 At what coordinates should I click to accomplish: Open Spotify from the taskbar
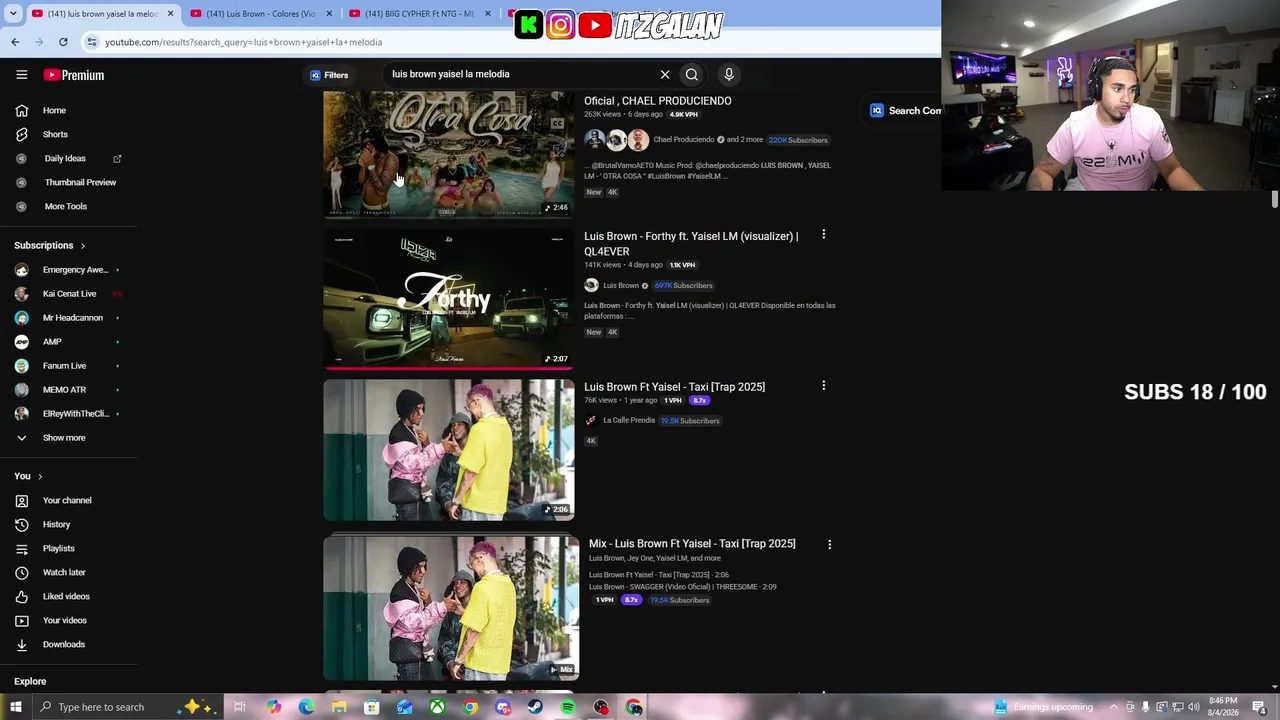pyautogui.click(x=568, y=707)
